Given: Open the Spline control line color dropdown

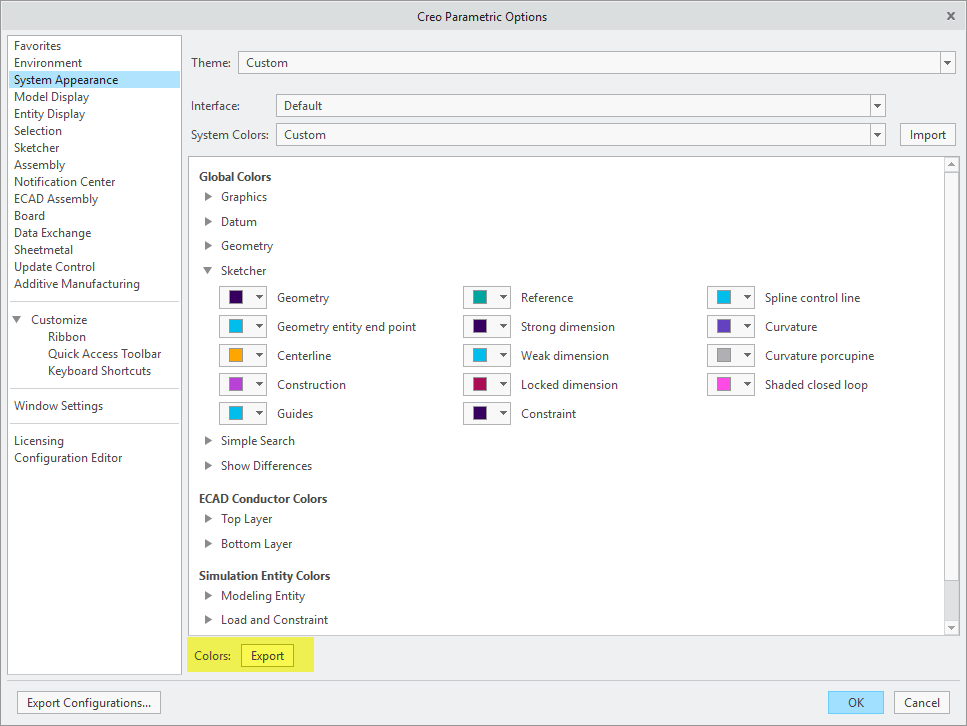Looking at the screenshot, I should [747, 298].
